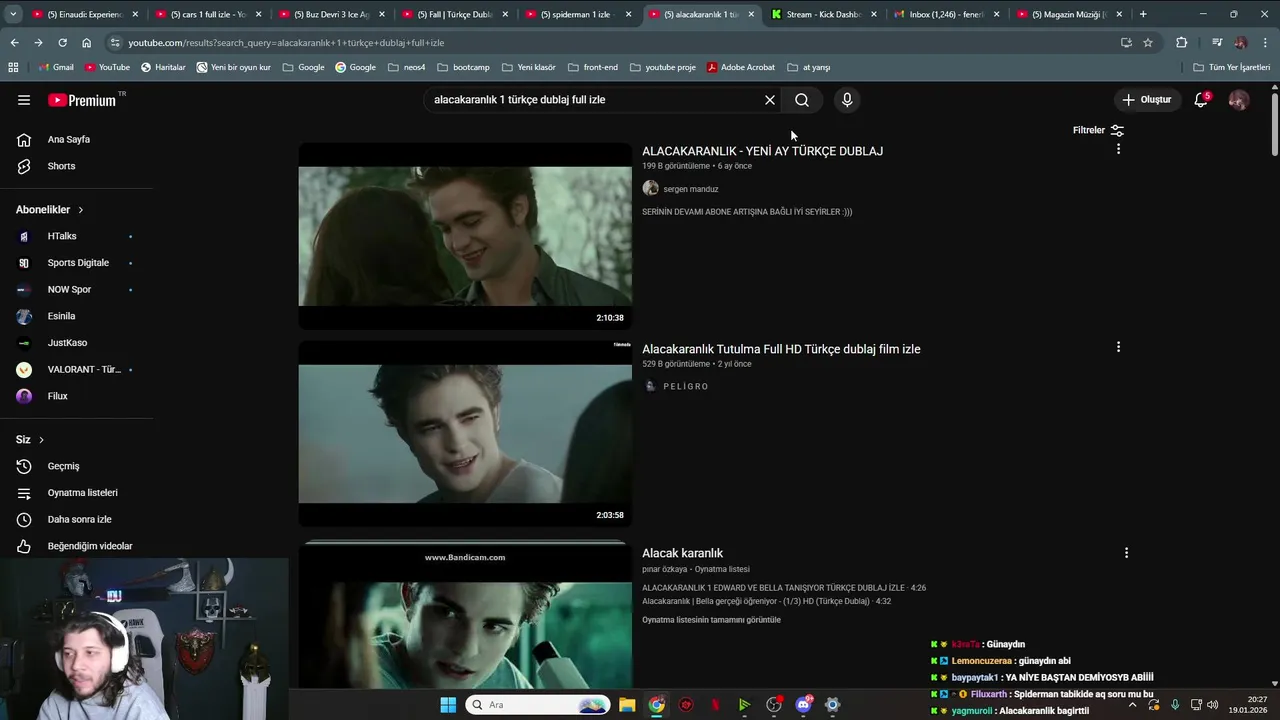Clear the search box with the X
The height and width of the screenshot is (720, 1280).
point(770,100)
